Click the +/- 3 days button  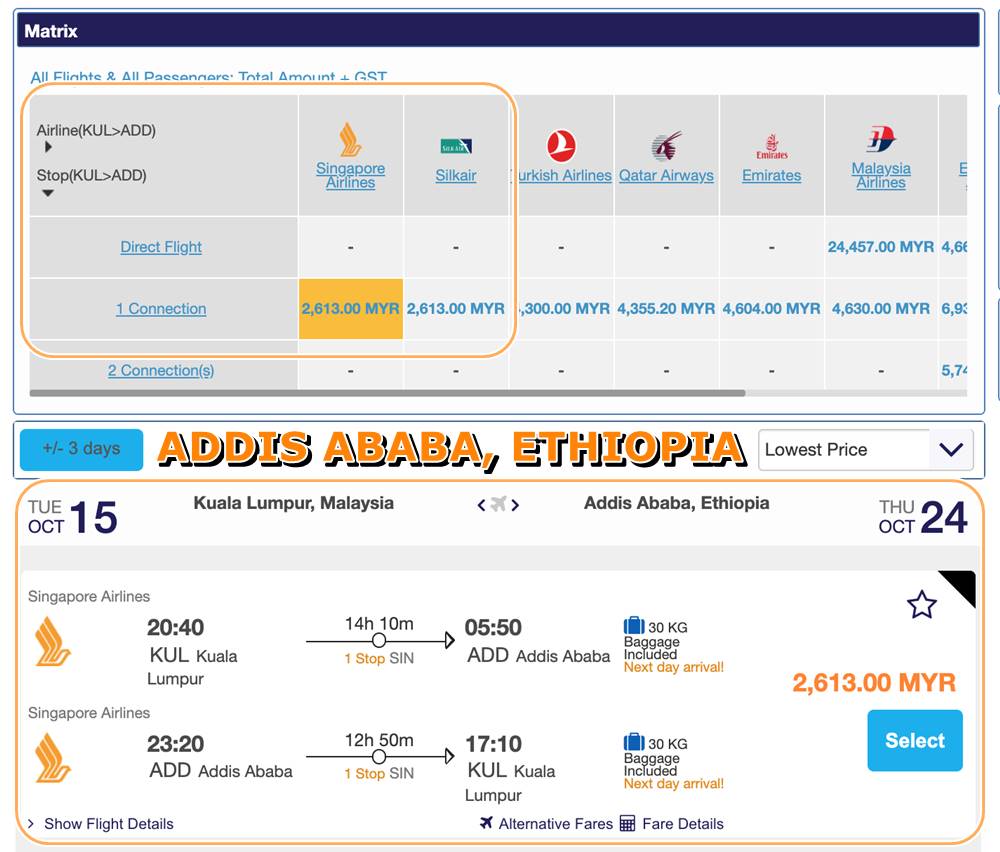tap(82, 449)
